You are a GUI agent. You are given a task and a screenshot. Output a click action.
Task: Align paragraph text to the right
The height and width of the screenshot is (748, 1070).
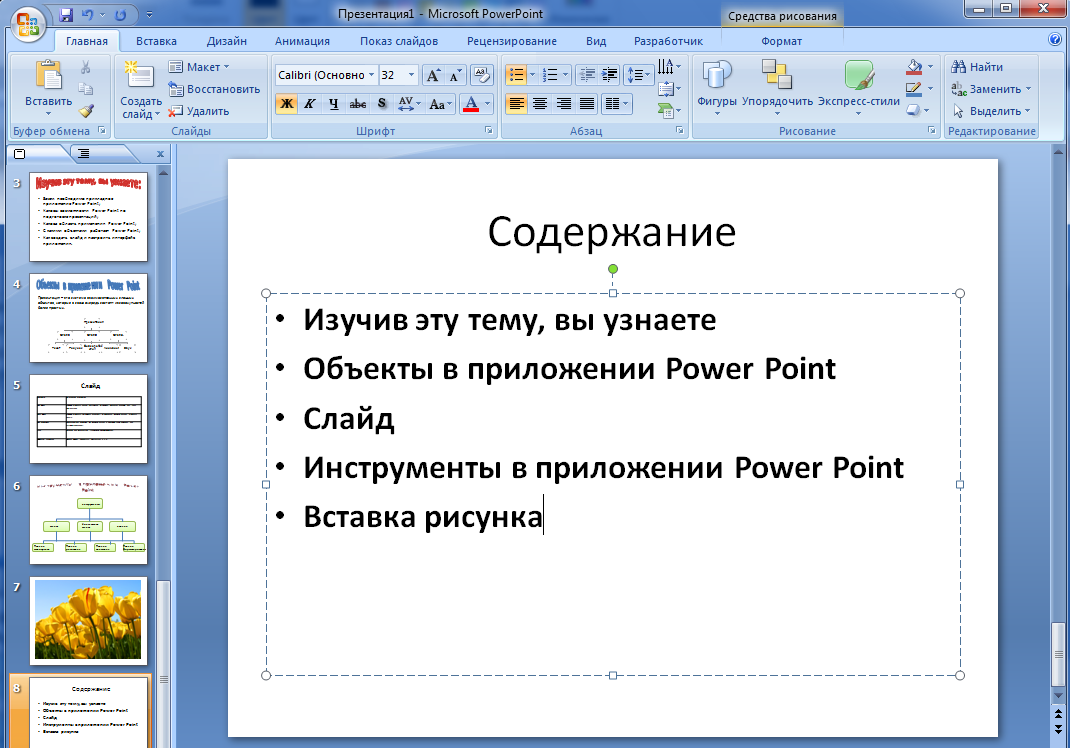tap(564, 104)
